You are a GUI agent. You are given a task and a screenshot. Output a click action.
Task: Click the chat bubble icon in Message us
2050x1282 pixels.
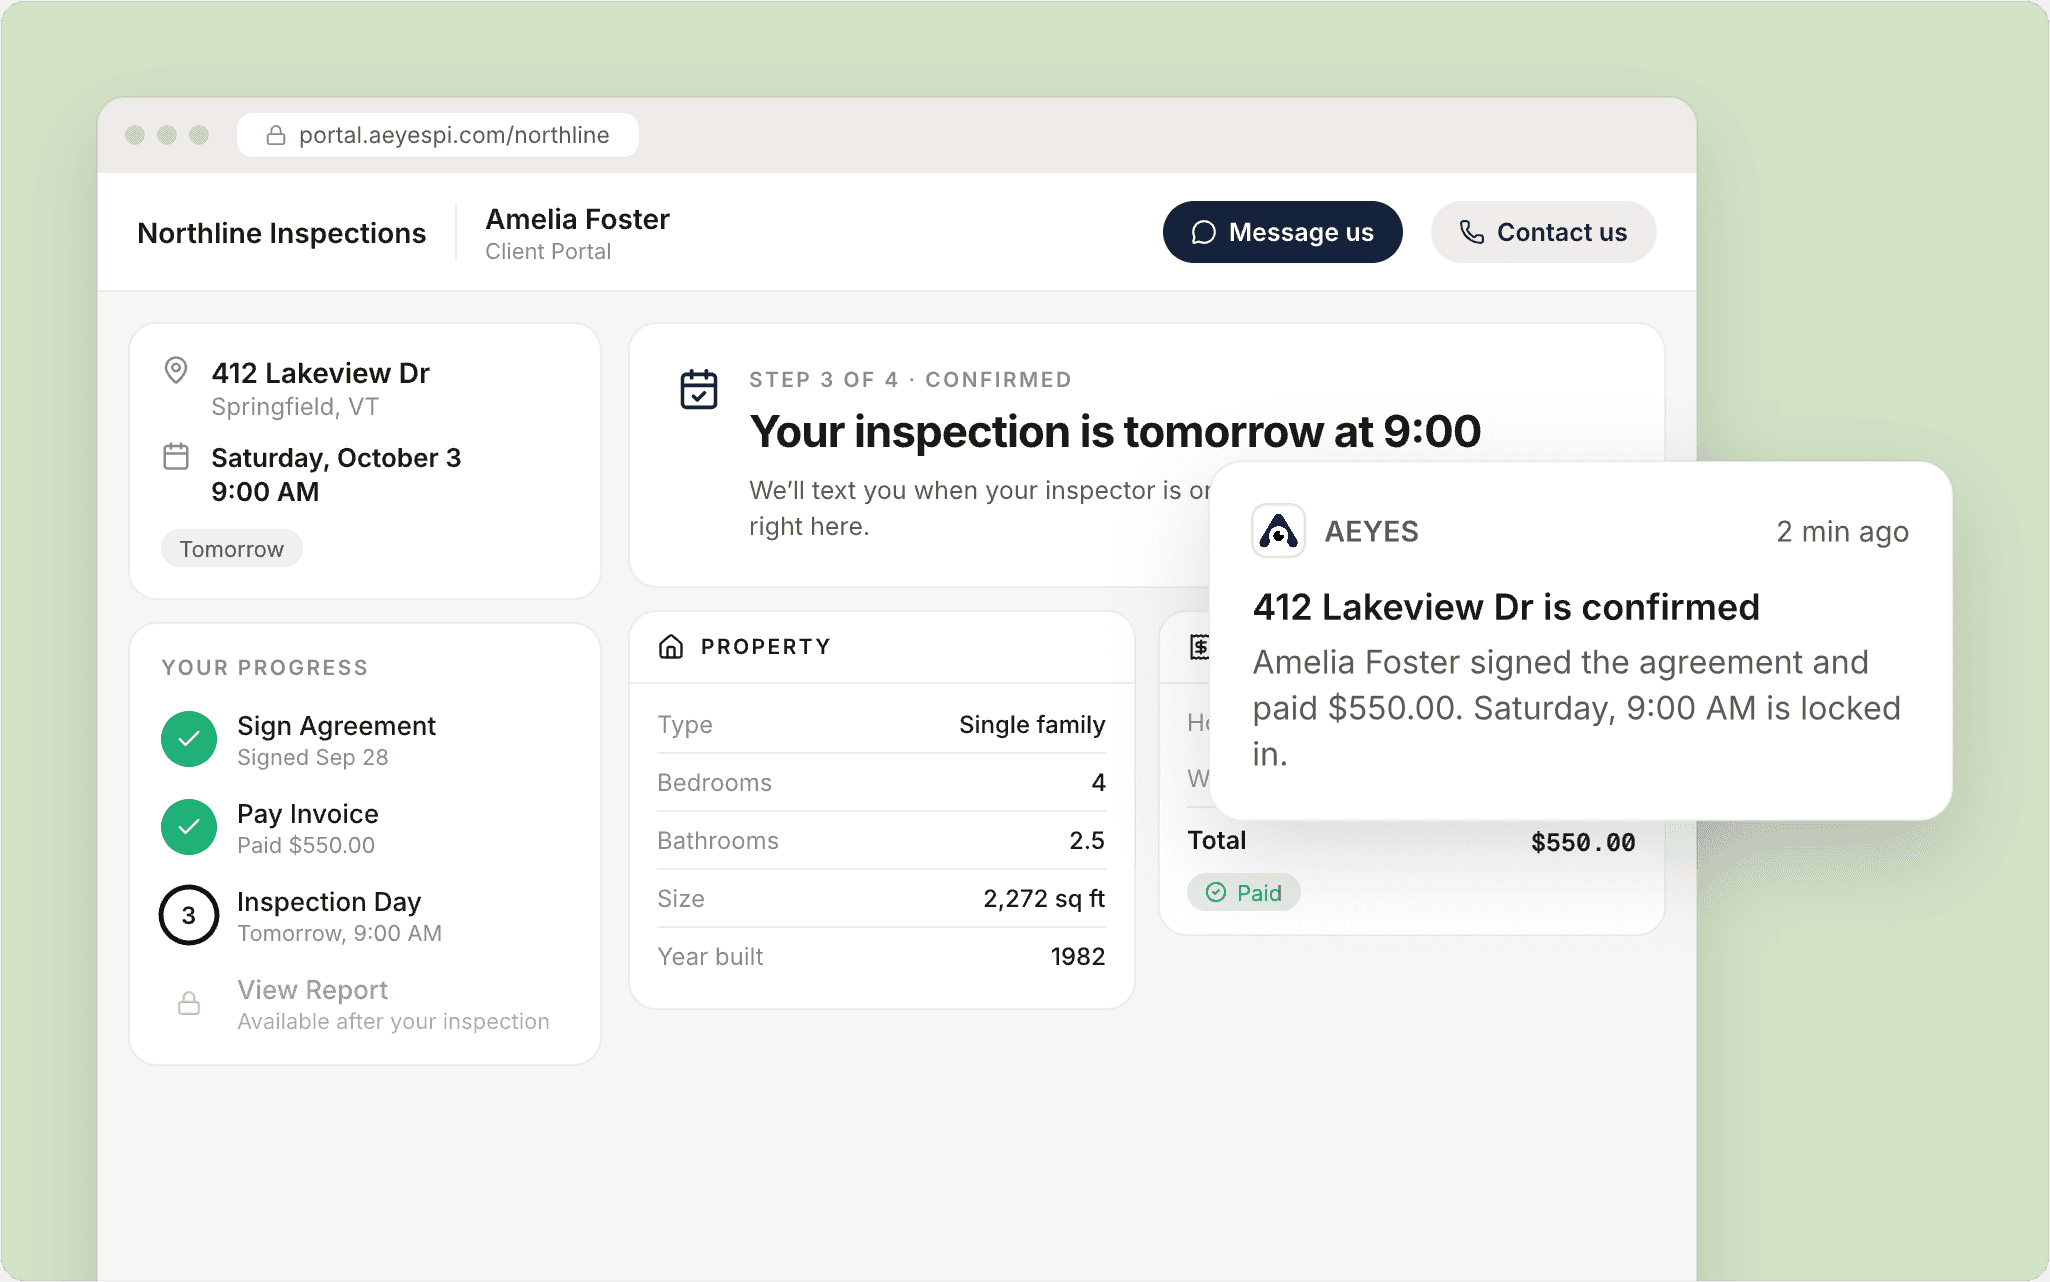click(1204, 232)
